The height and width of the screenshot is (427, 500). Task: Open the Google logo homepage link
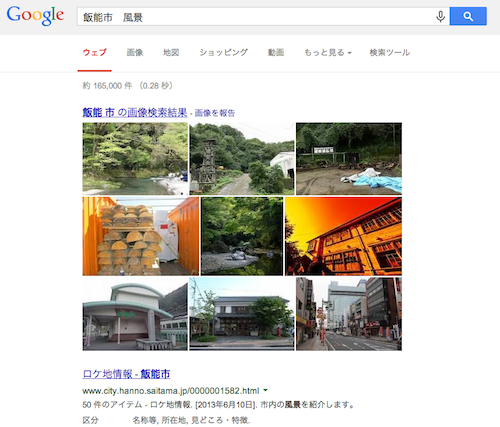coord(35,15)
